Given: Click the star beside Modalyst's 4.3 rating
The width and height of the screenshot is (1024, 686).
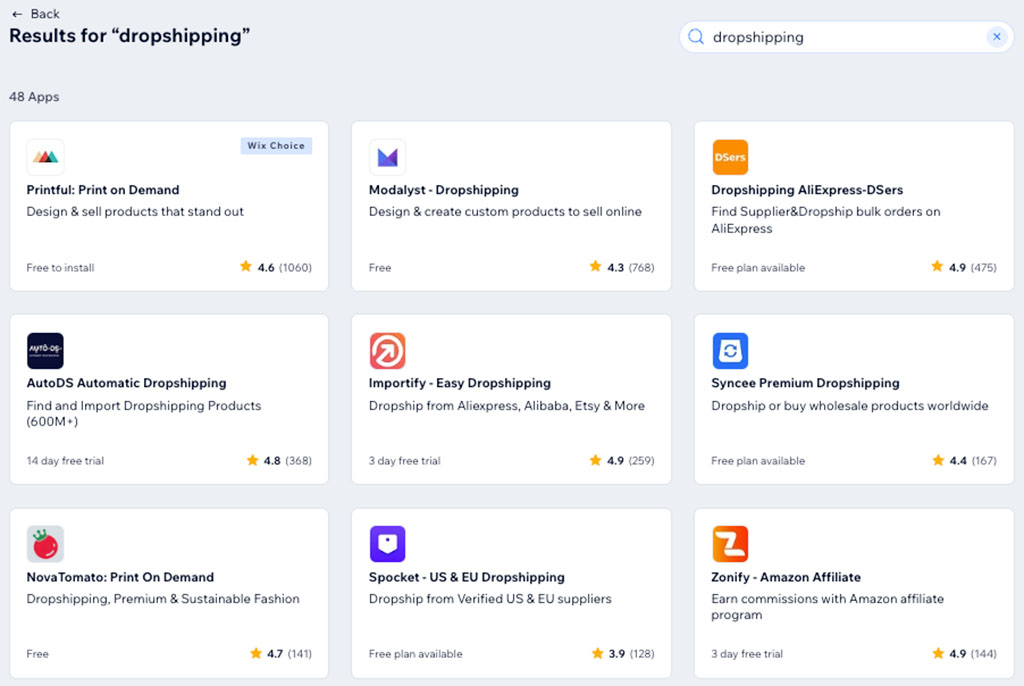Looking at the screenshot, I should click(x=596, y=266).
